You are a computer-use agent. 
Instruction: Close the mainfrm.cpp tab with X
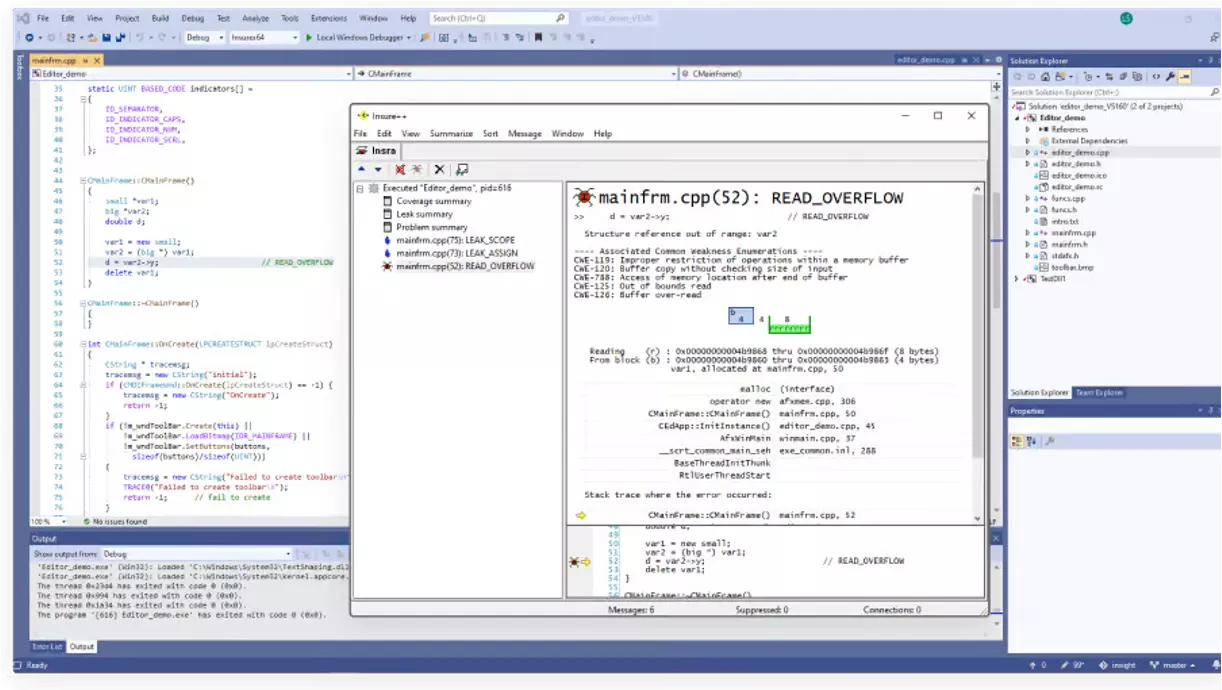(x=98, y=61)
